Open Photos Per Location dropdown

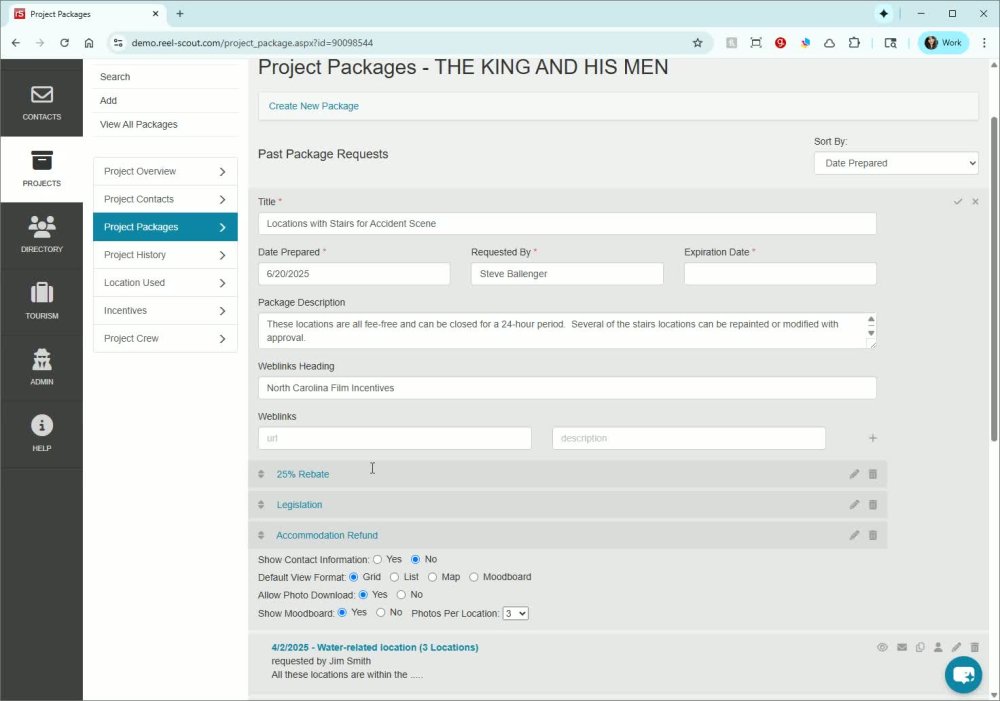click(x=515, y=614)
